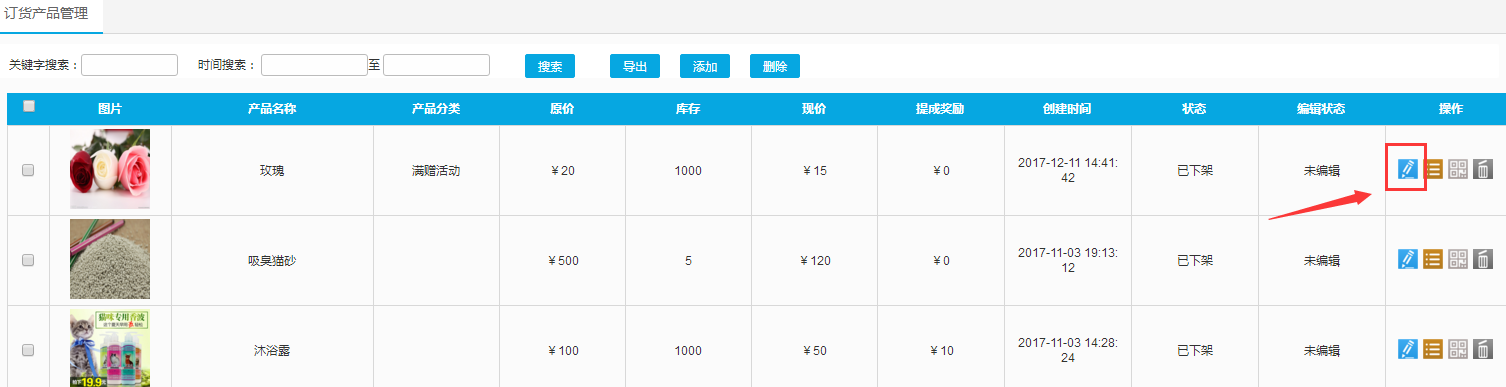Click the edit pencil icon for 玫瑰

tap(1408, 169)
